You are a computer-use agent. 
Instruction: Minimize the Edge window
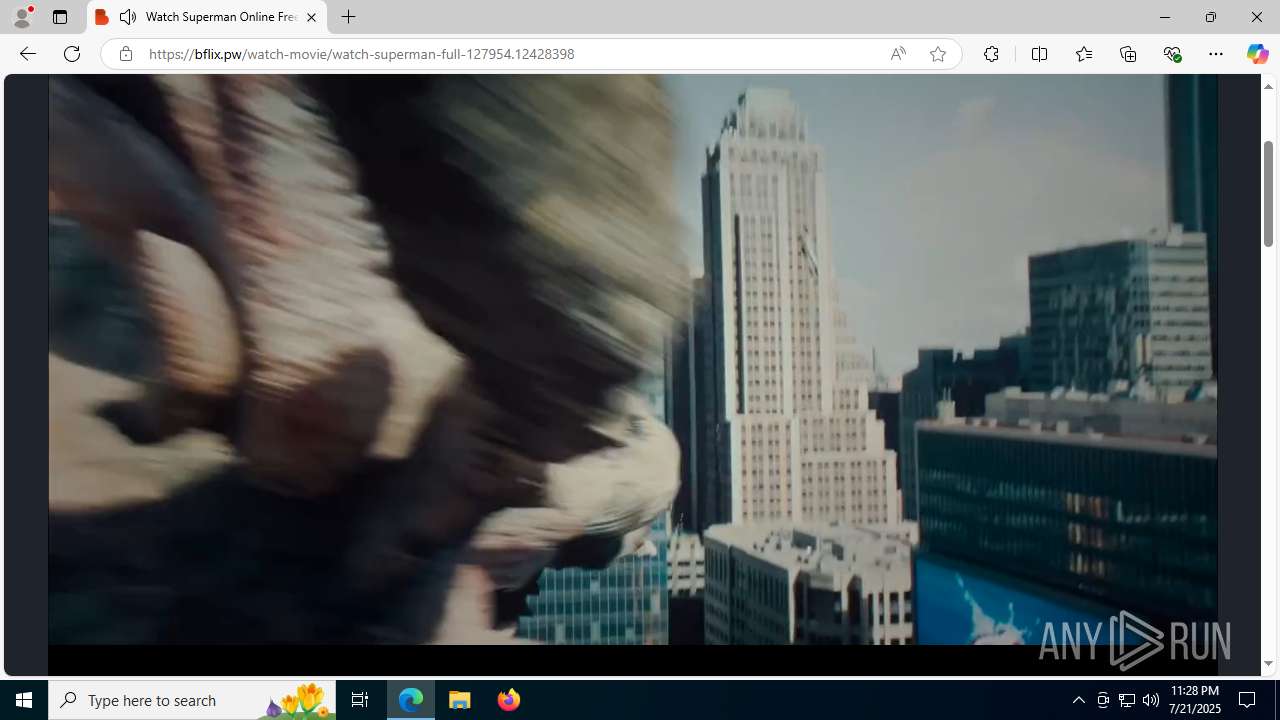[x=1164, y=17]
